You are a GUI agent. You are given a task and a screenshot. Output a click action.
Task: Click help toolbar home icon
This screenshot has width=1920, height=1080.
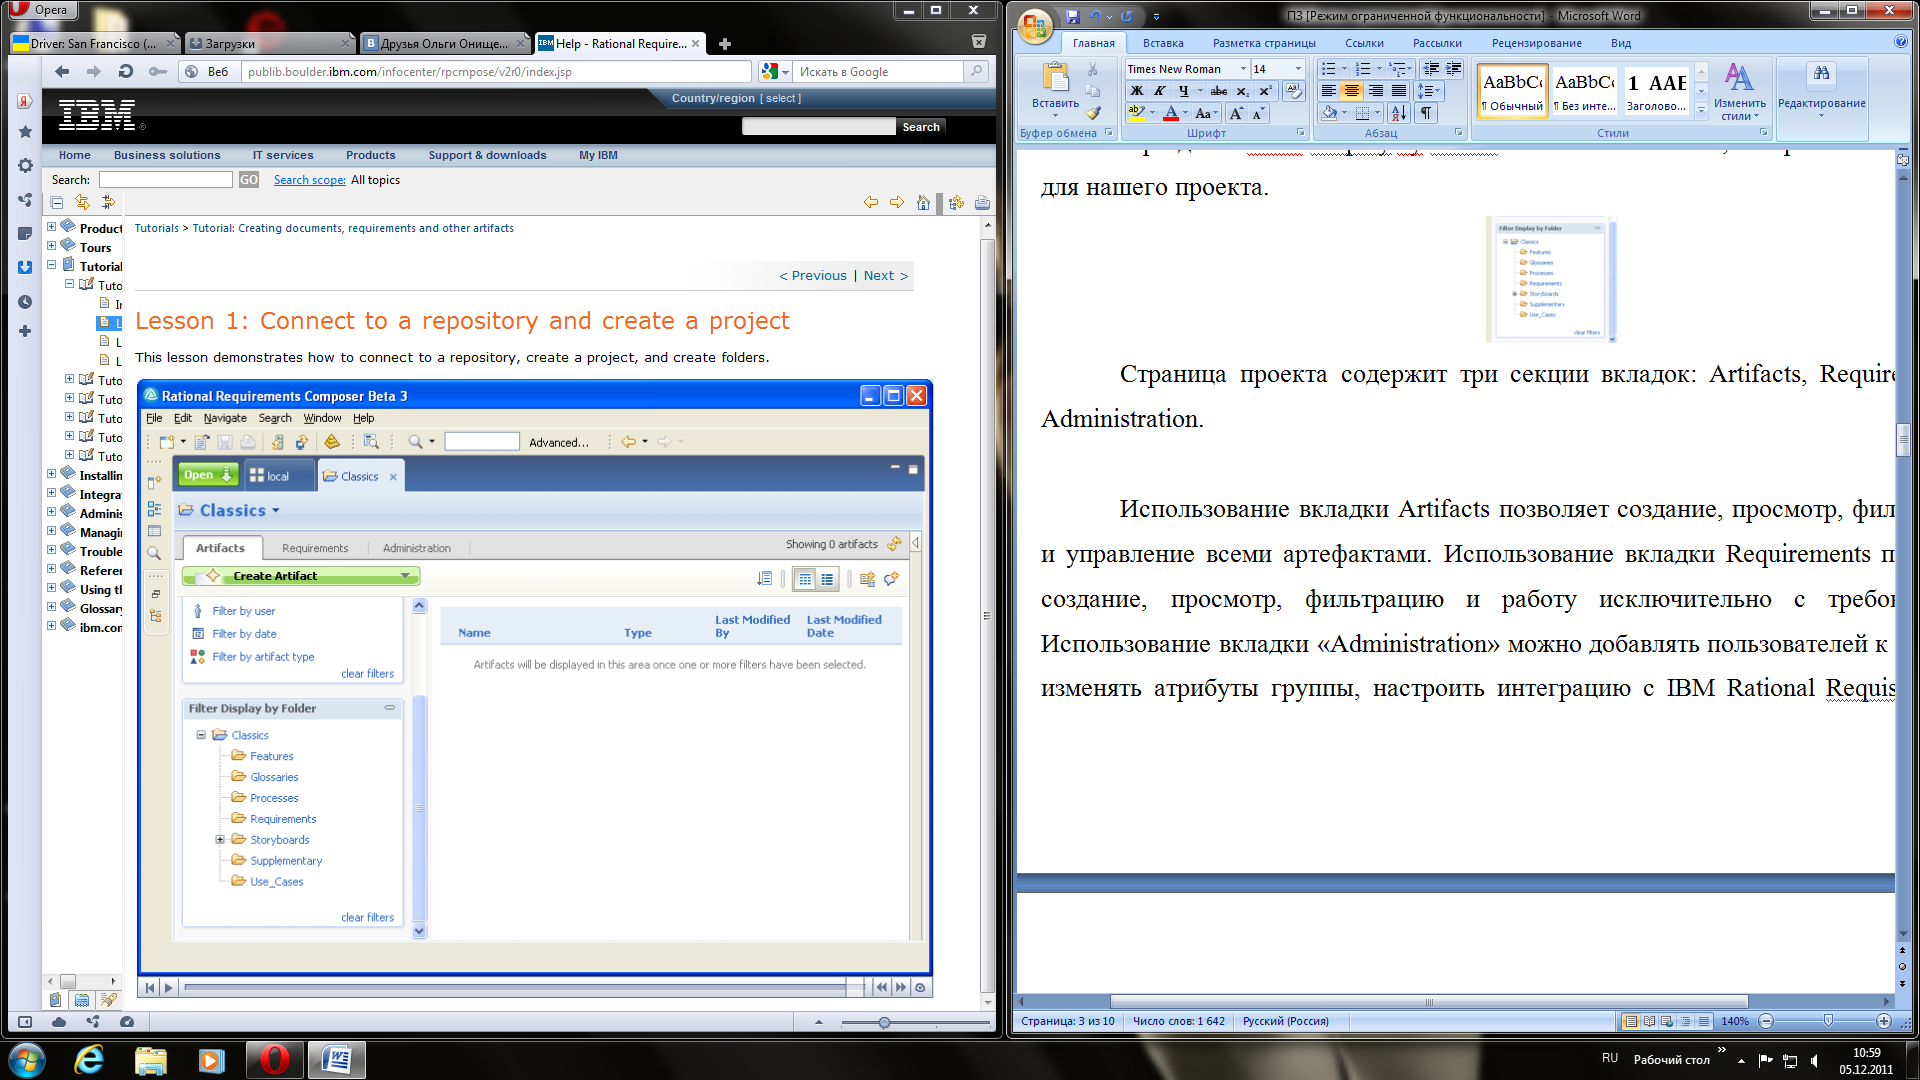pos(923,203)
